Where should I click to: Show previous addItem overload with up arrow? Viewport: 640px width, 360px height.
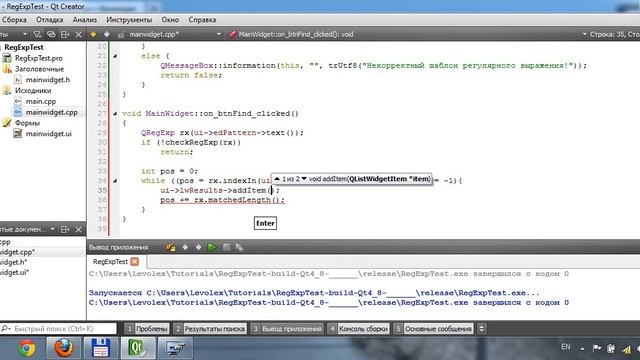coord(277,179)
